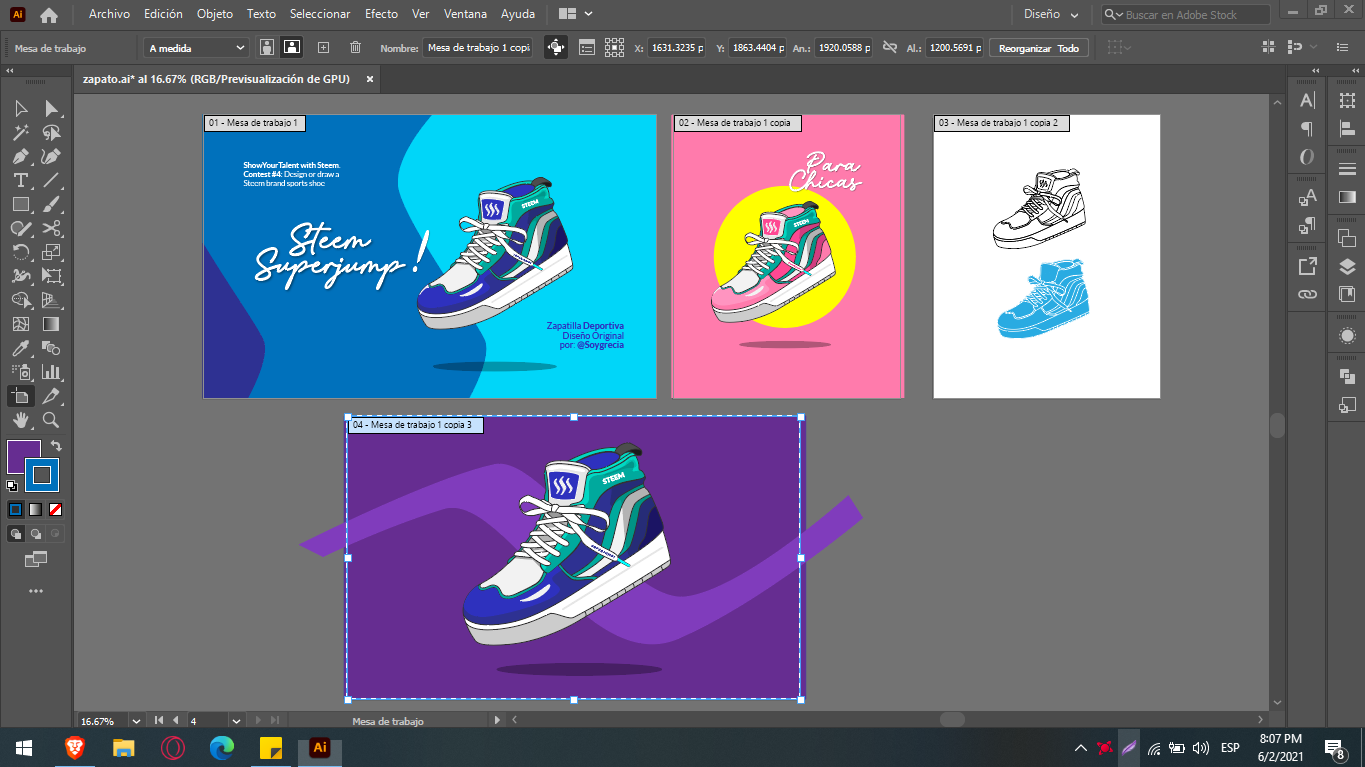Open the artboard navigation dropdown
This screenshot has width=1365, height=767.
pyautogui.click(x=236, y=720)
